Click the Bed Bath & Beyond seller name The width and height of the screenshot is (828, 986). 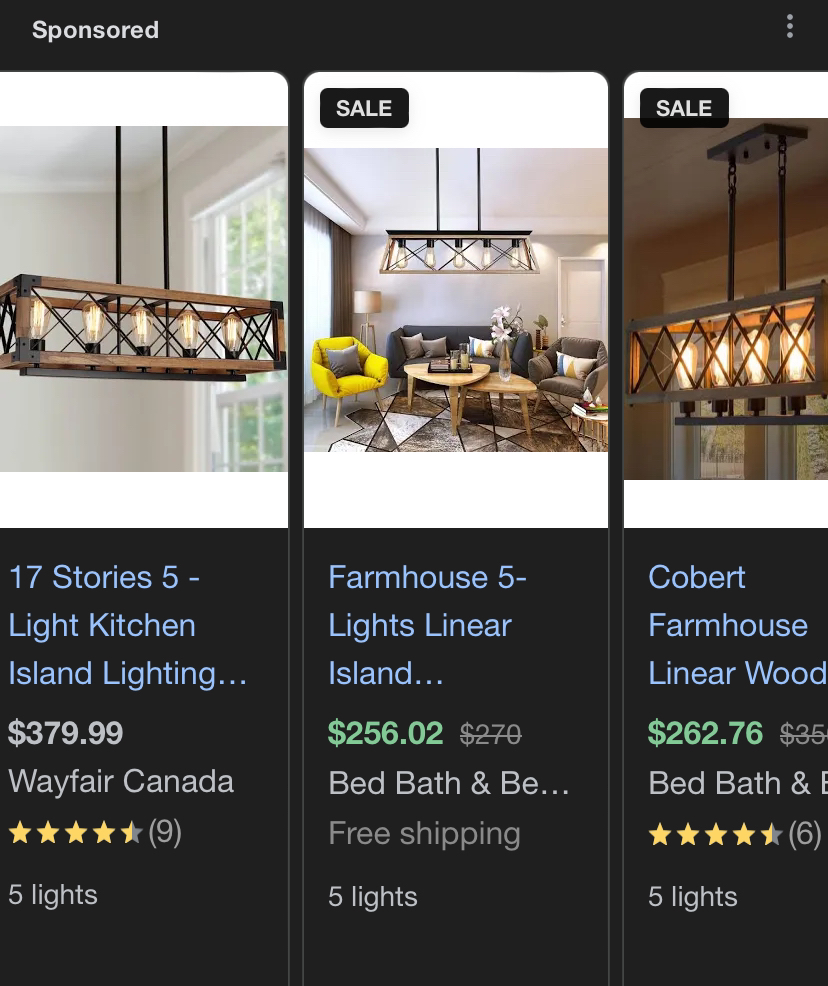(450, 783)
